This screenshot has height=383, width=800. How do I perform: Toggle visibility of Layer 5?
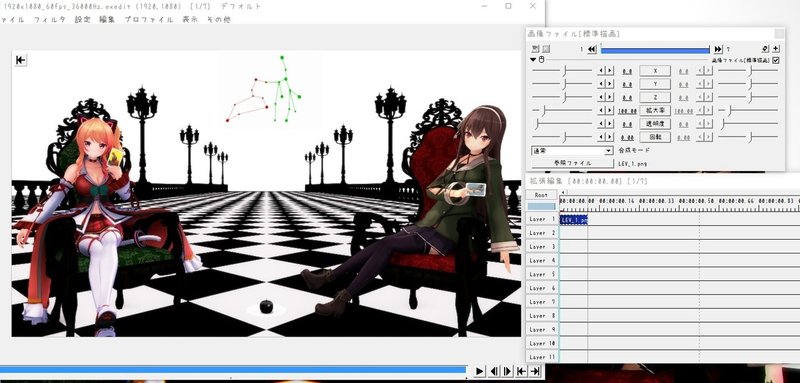coord(542,274)
